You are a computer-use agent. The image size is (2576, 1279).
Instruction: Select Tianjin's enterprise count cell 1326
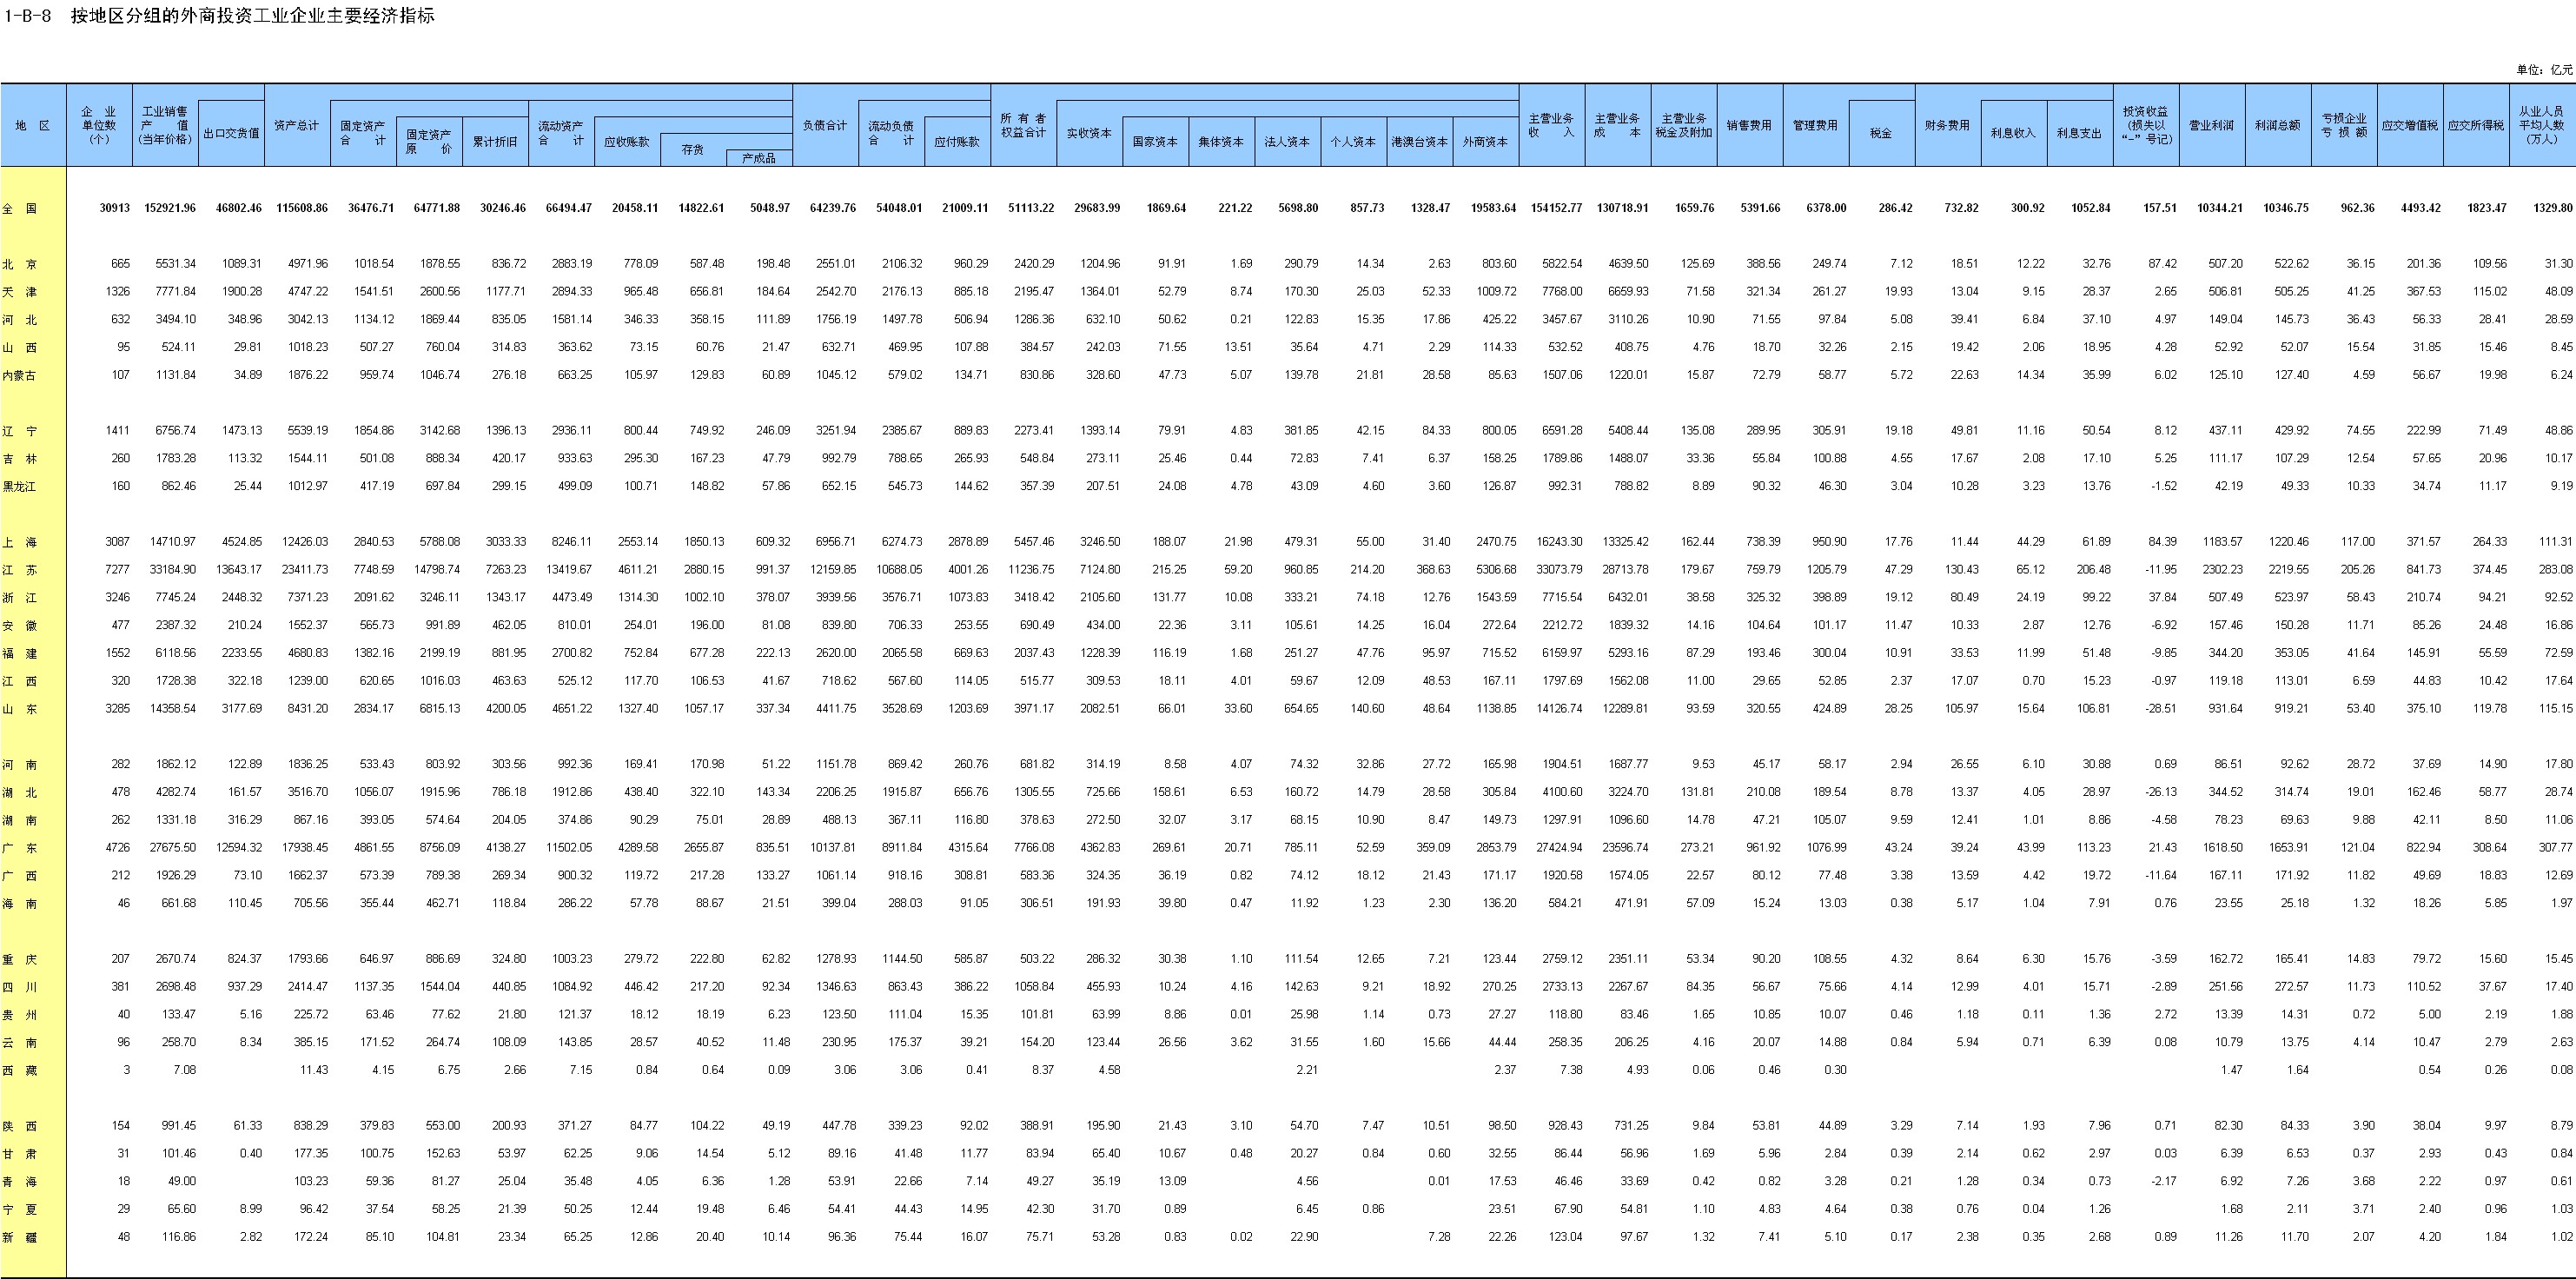tap(118, 292)
